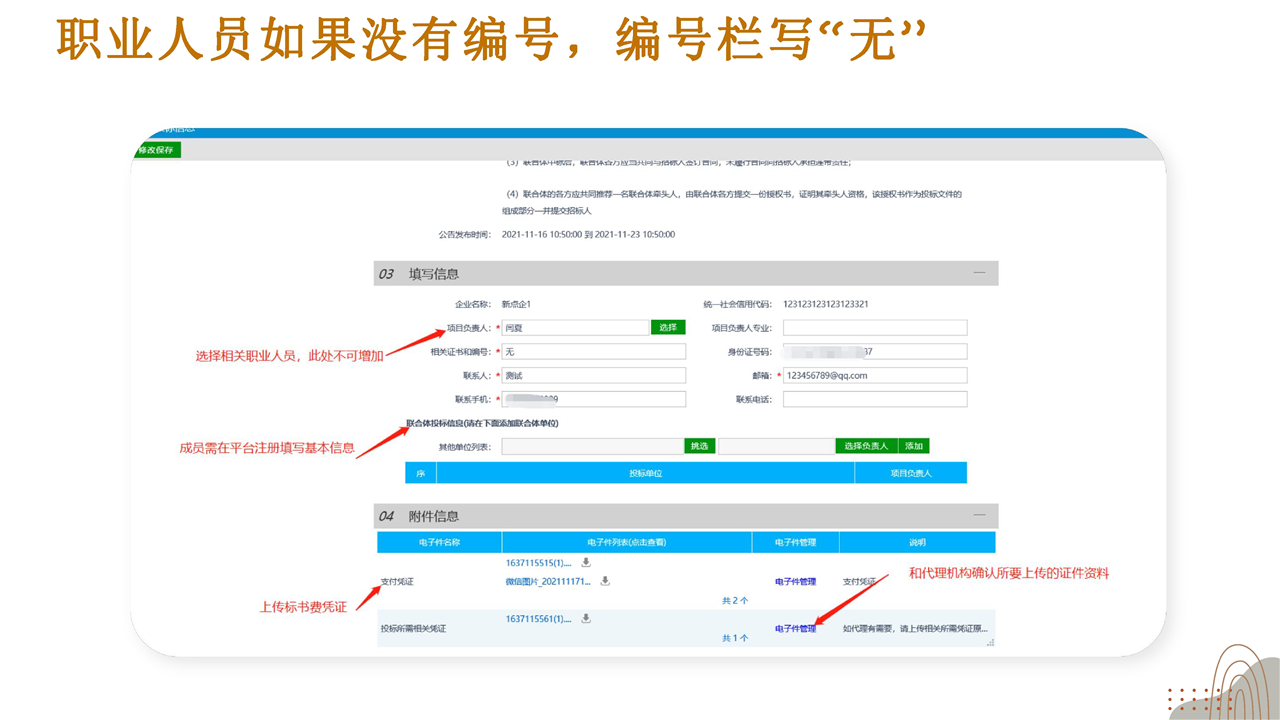Click the 选择负责人 button
Viewport: 1280px width, 720px height.
866,446
